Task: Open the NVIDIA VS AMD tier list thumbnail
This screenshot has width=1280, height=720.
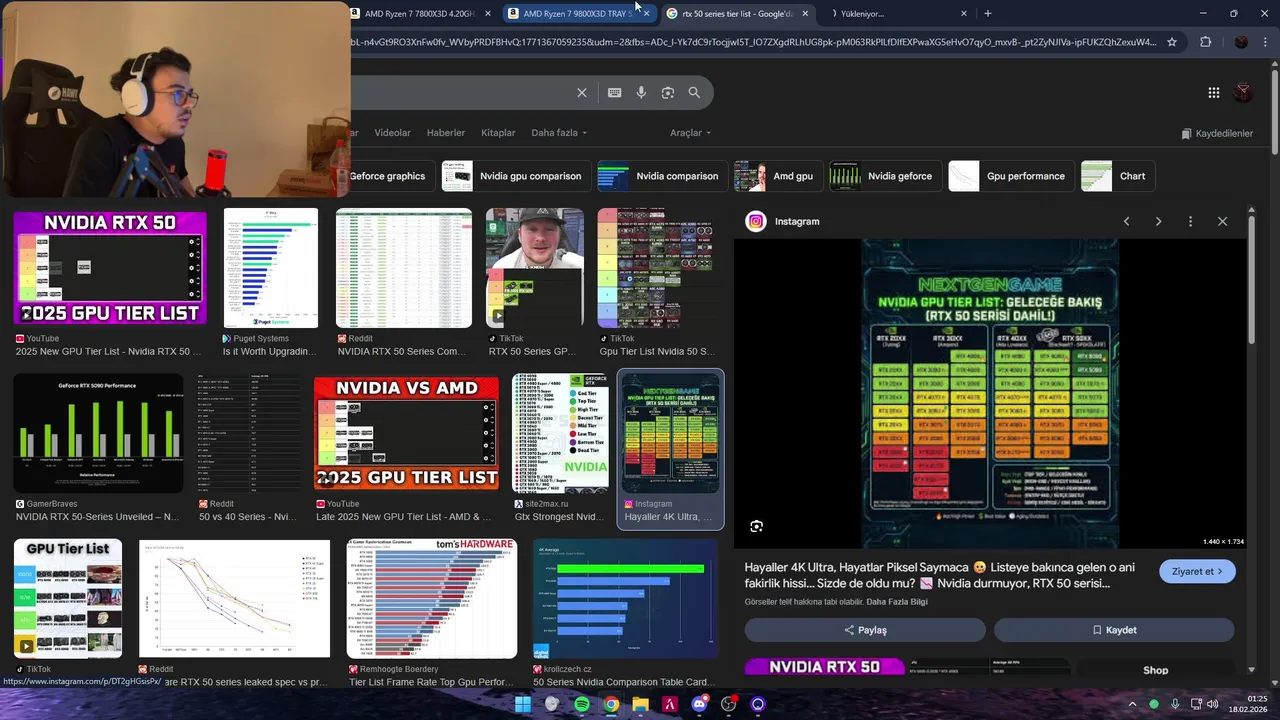Action: [x=406, y=433]
